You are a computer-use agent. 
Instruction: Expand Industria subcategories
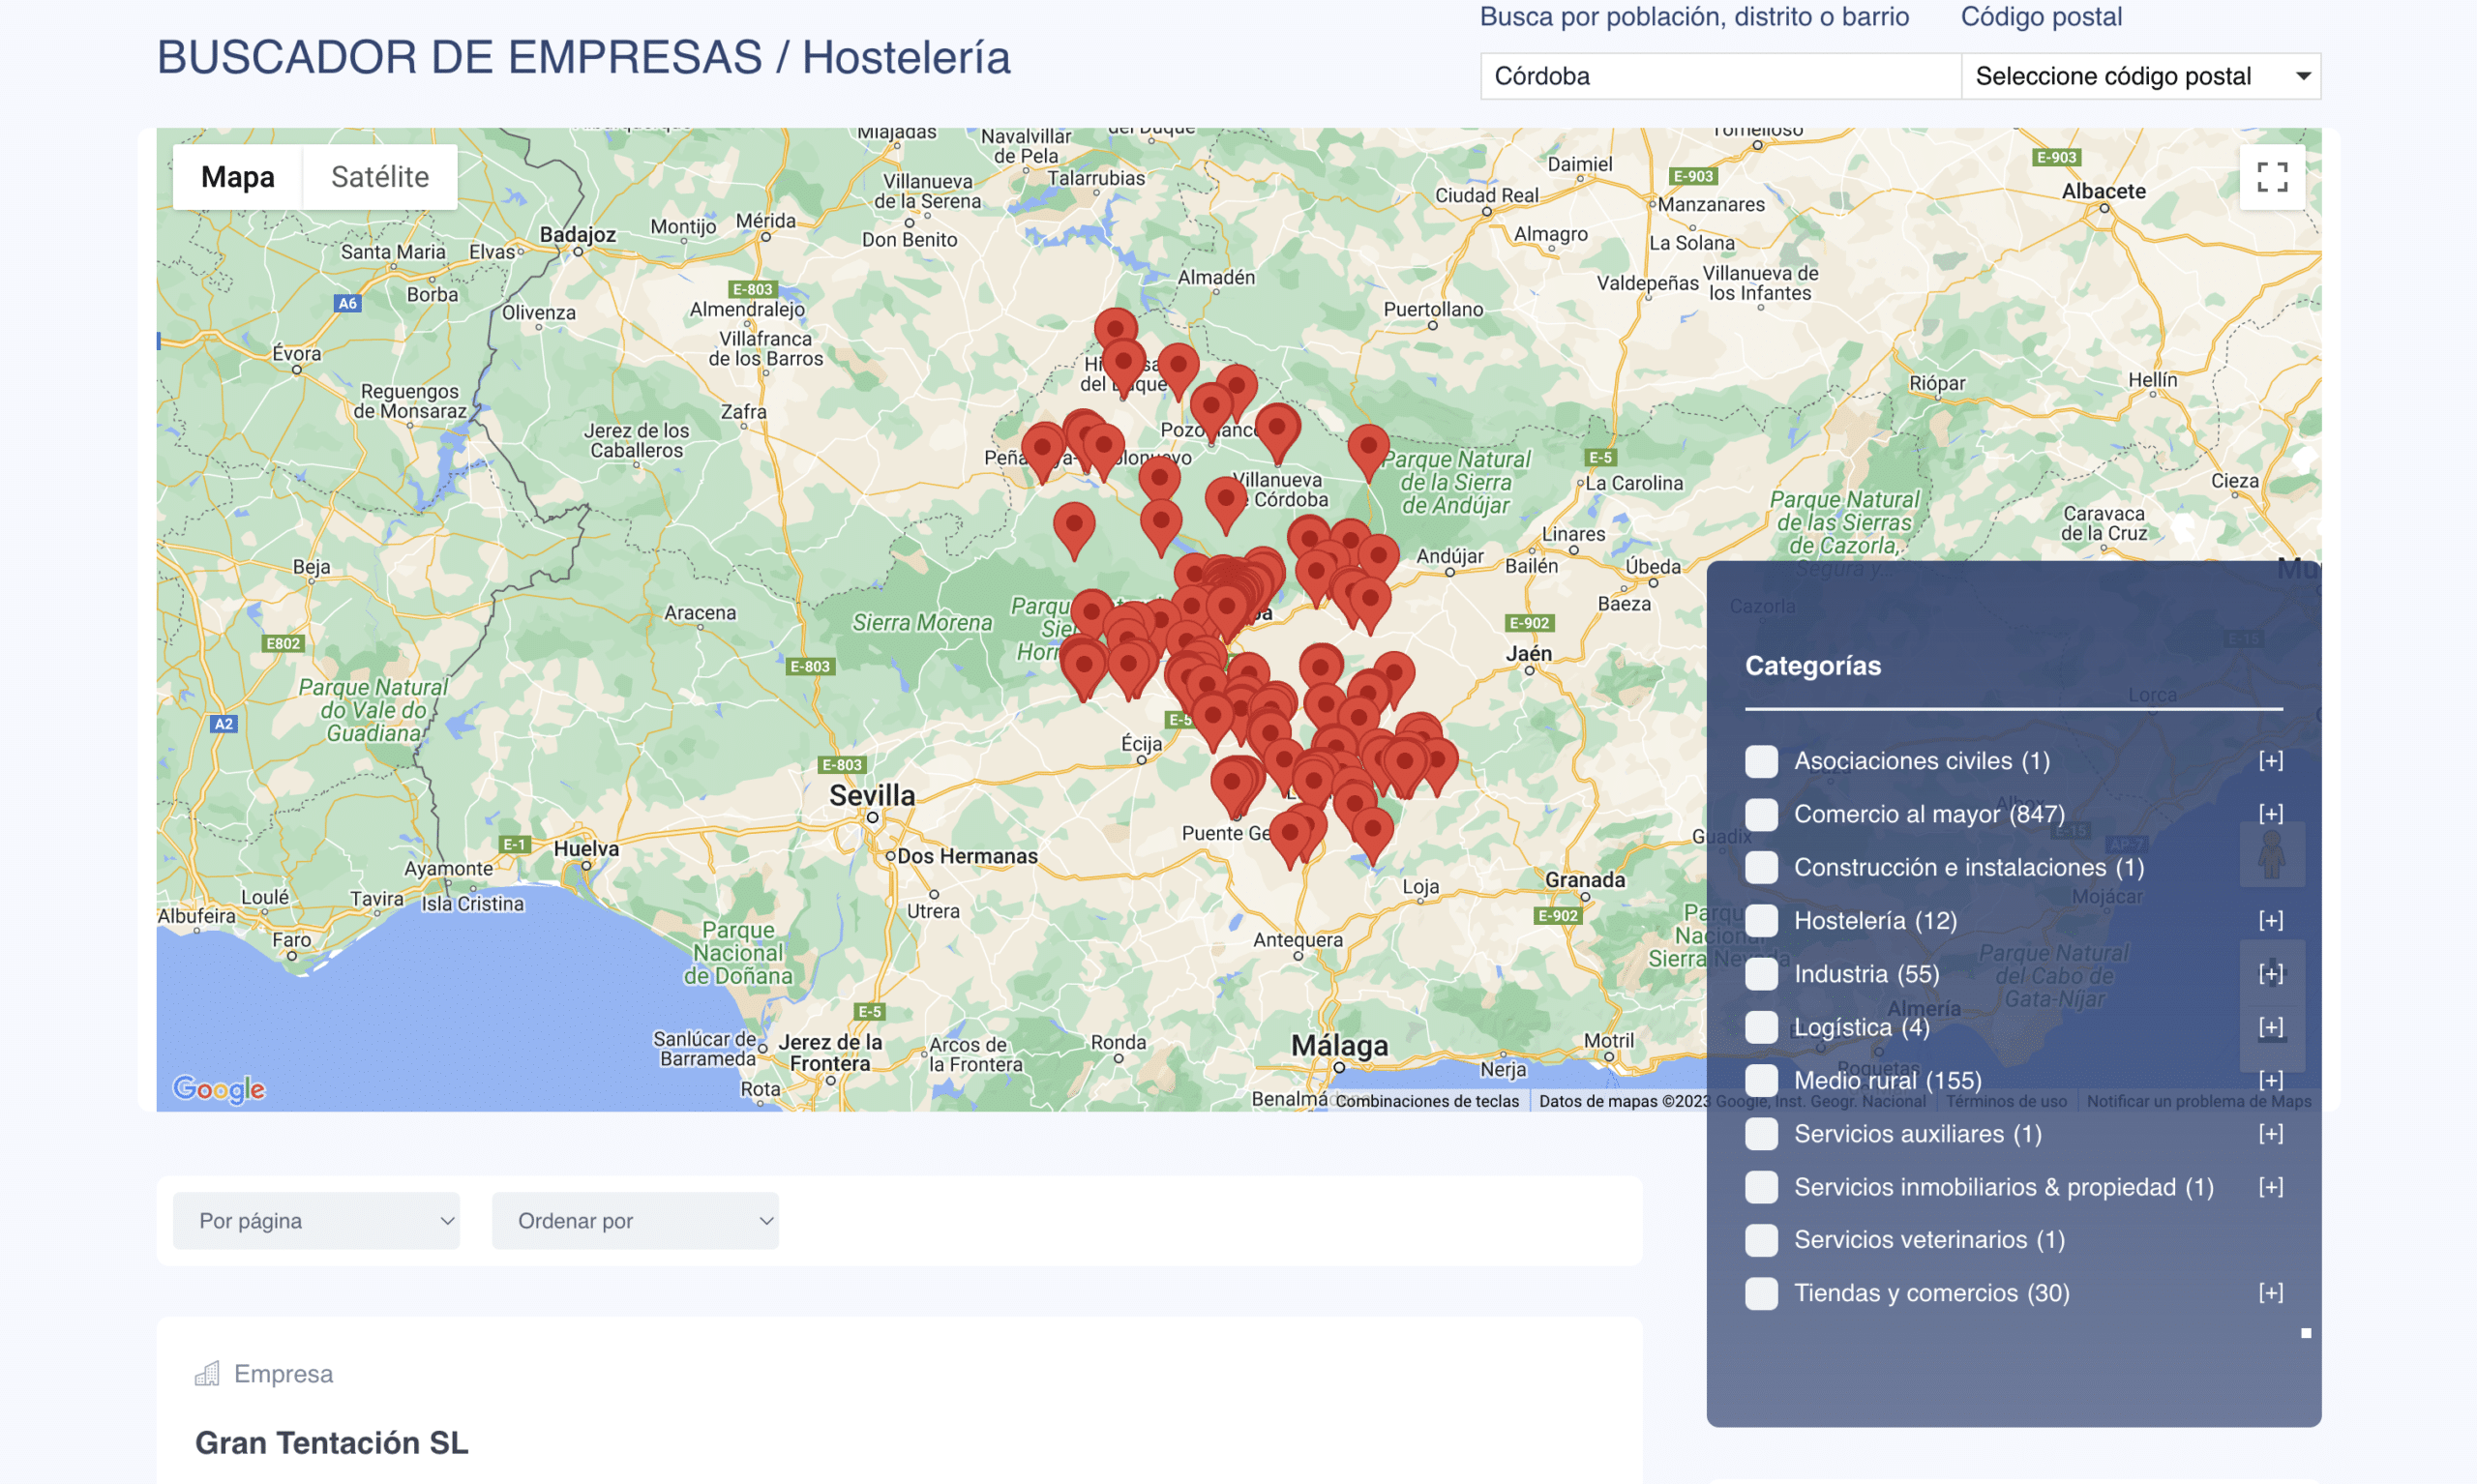coord(2270,974)
